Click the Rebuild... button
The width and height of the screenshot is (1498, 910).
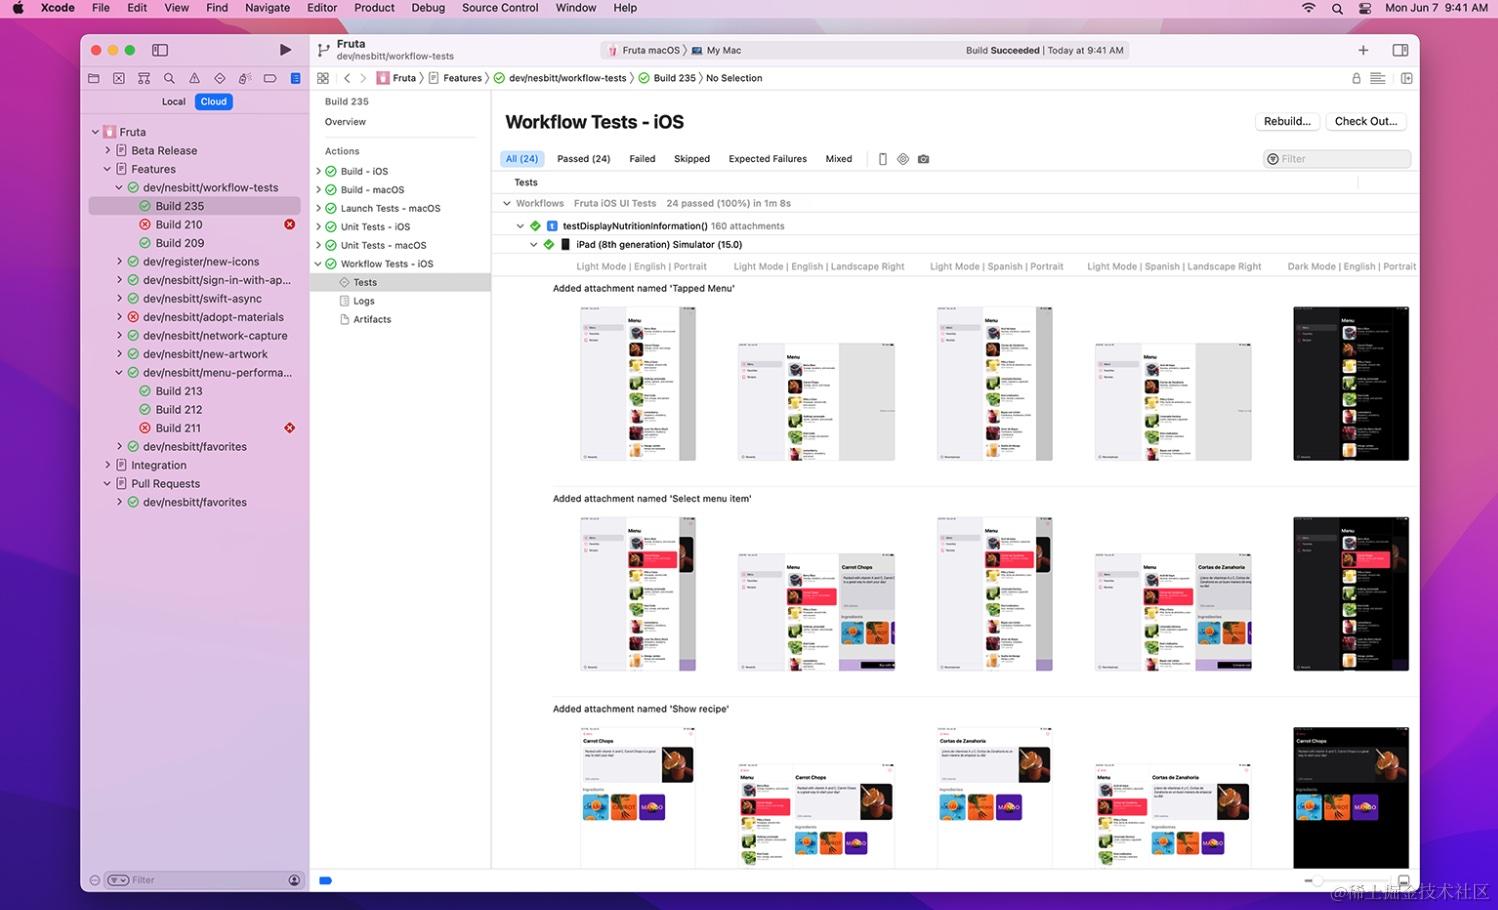coord(1287,121)
